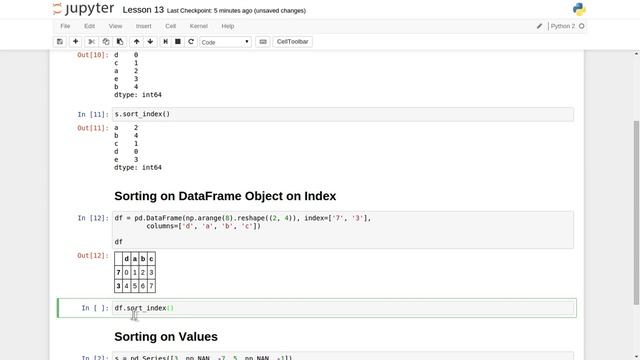Click the scrollbar up arrow
Viewport: 640px width, 360px height.
coord(636,53)
